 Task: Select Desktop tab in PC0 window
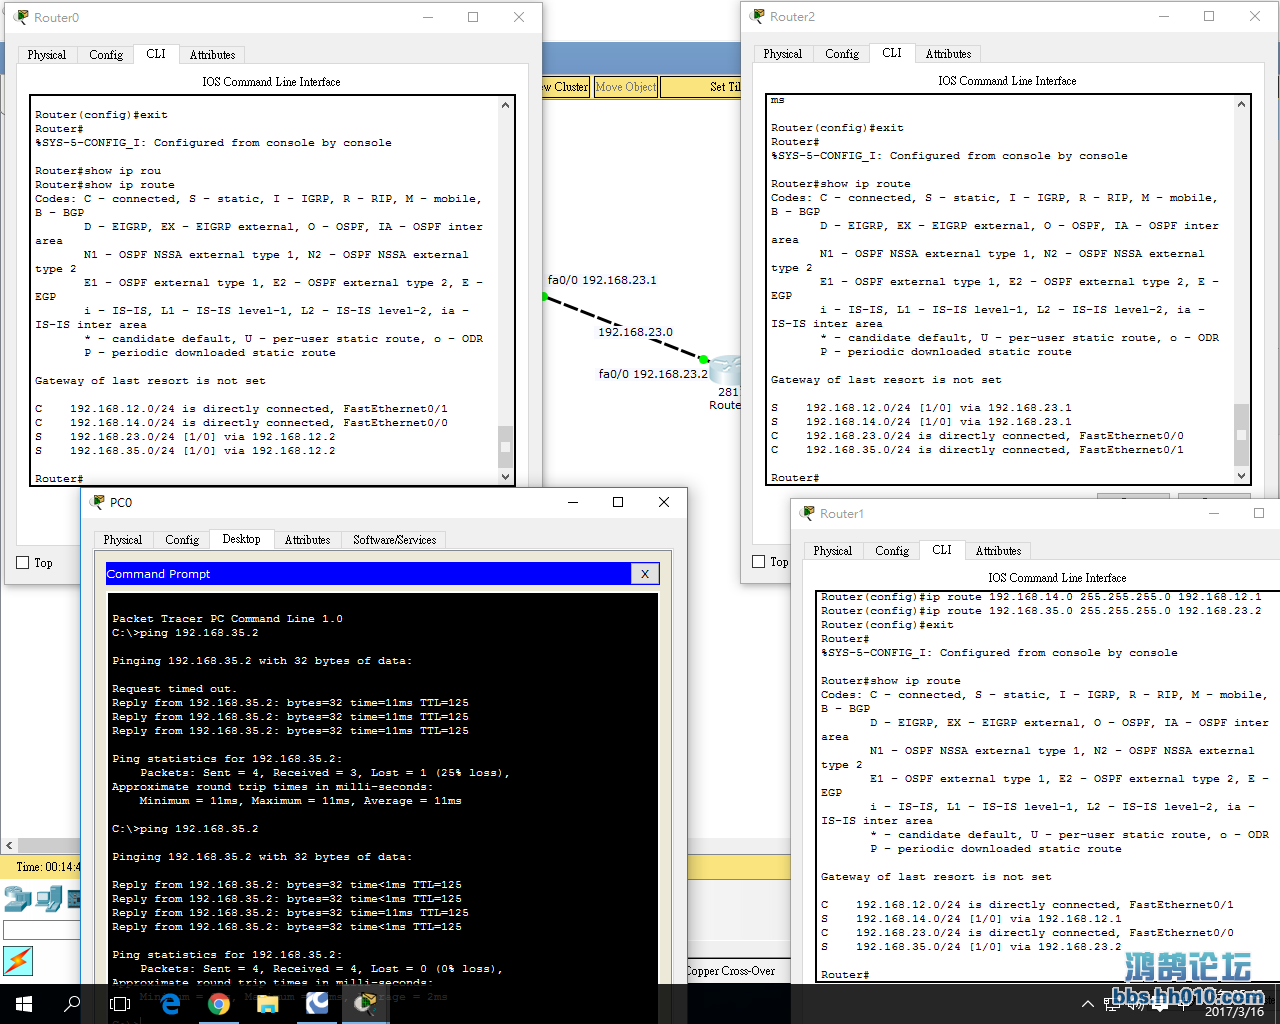pyautogui.click(x=241, y=539)
